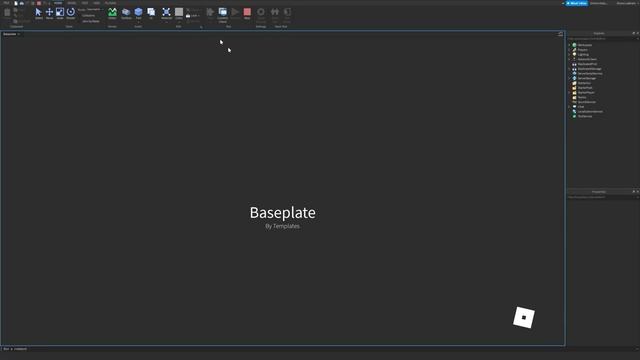Open the Terrain Editor
The image size is (640, 360).
(112, 13)
